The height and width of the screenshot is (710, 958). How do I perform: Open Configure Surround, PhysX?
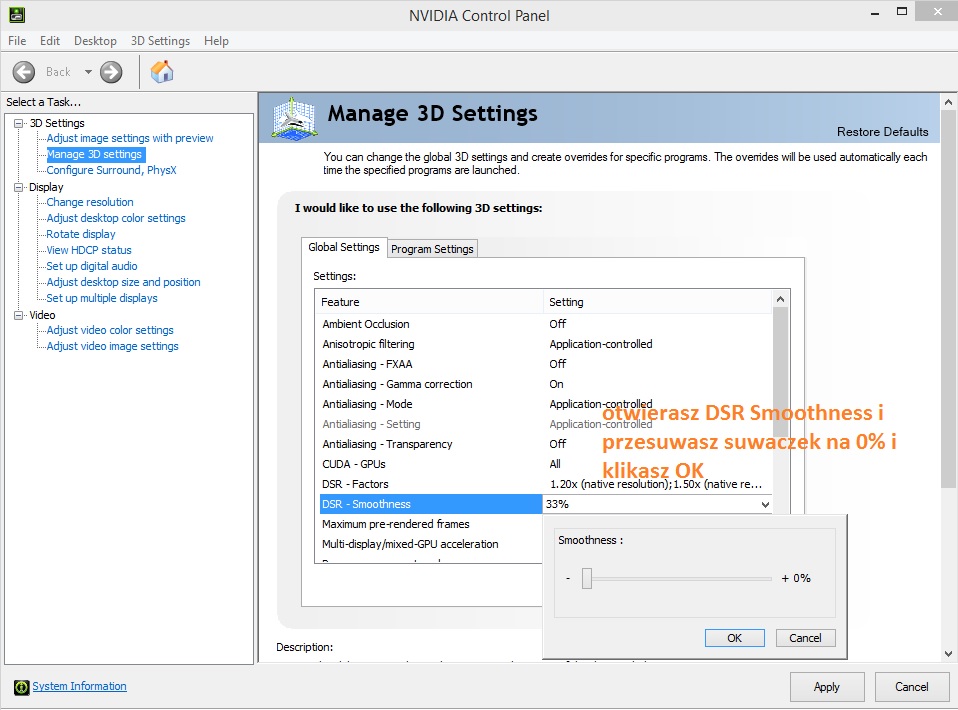click(x=111, y=170)
